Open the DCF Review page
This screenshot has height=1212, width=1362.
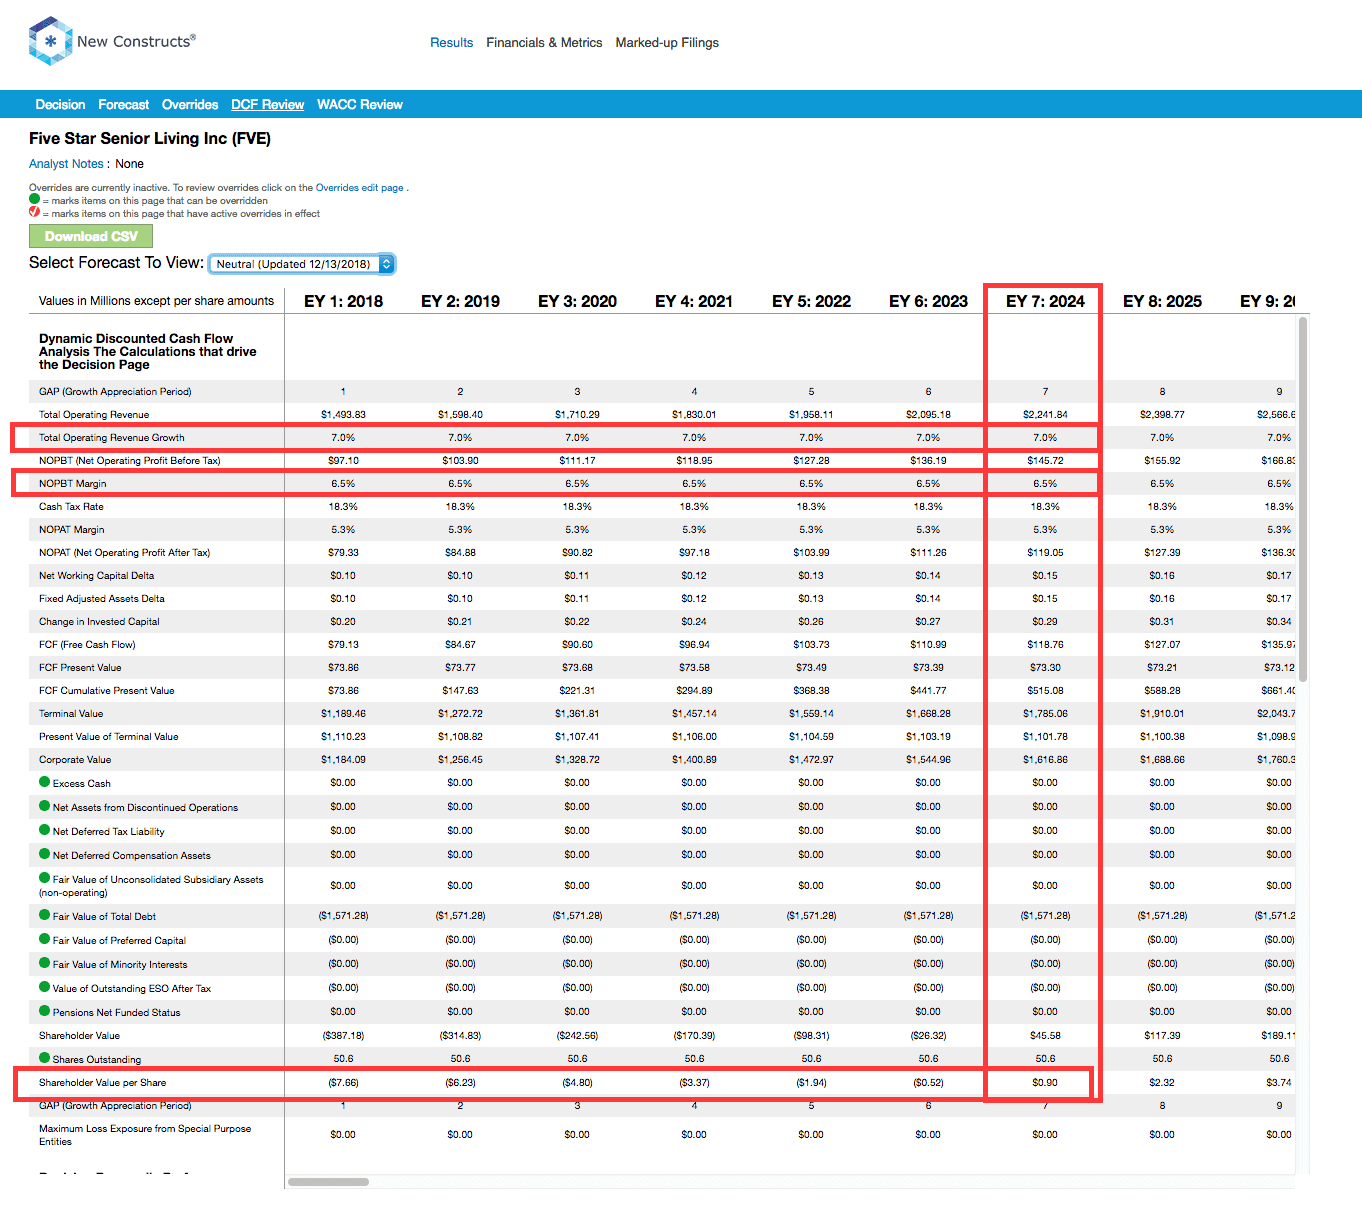tap(267, 104)
